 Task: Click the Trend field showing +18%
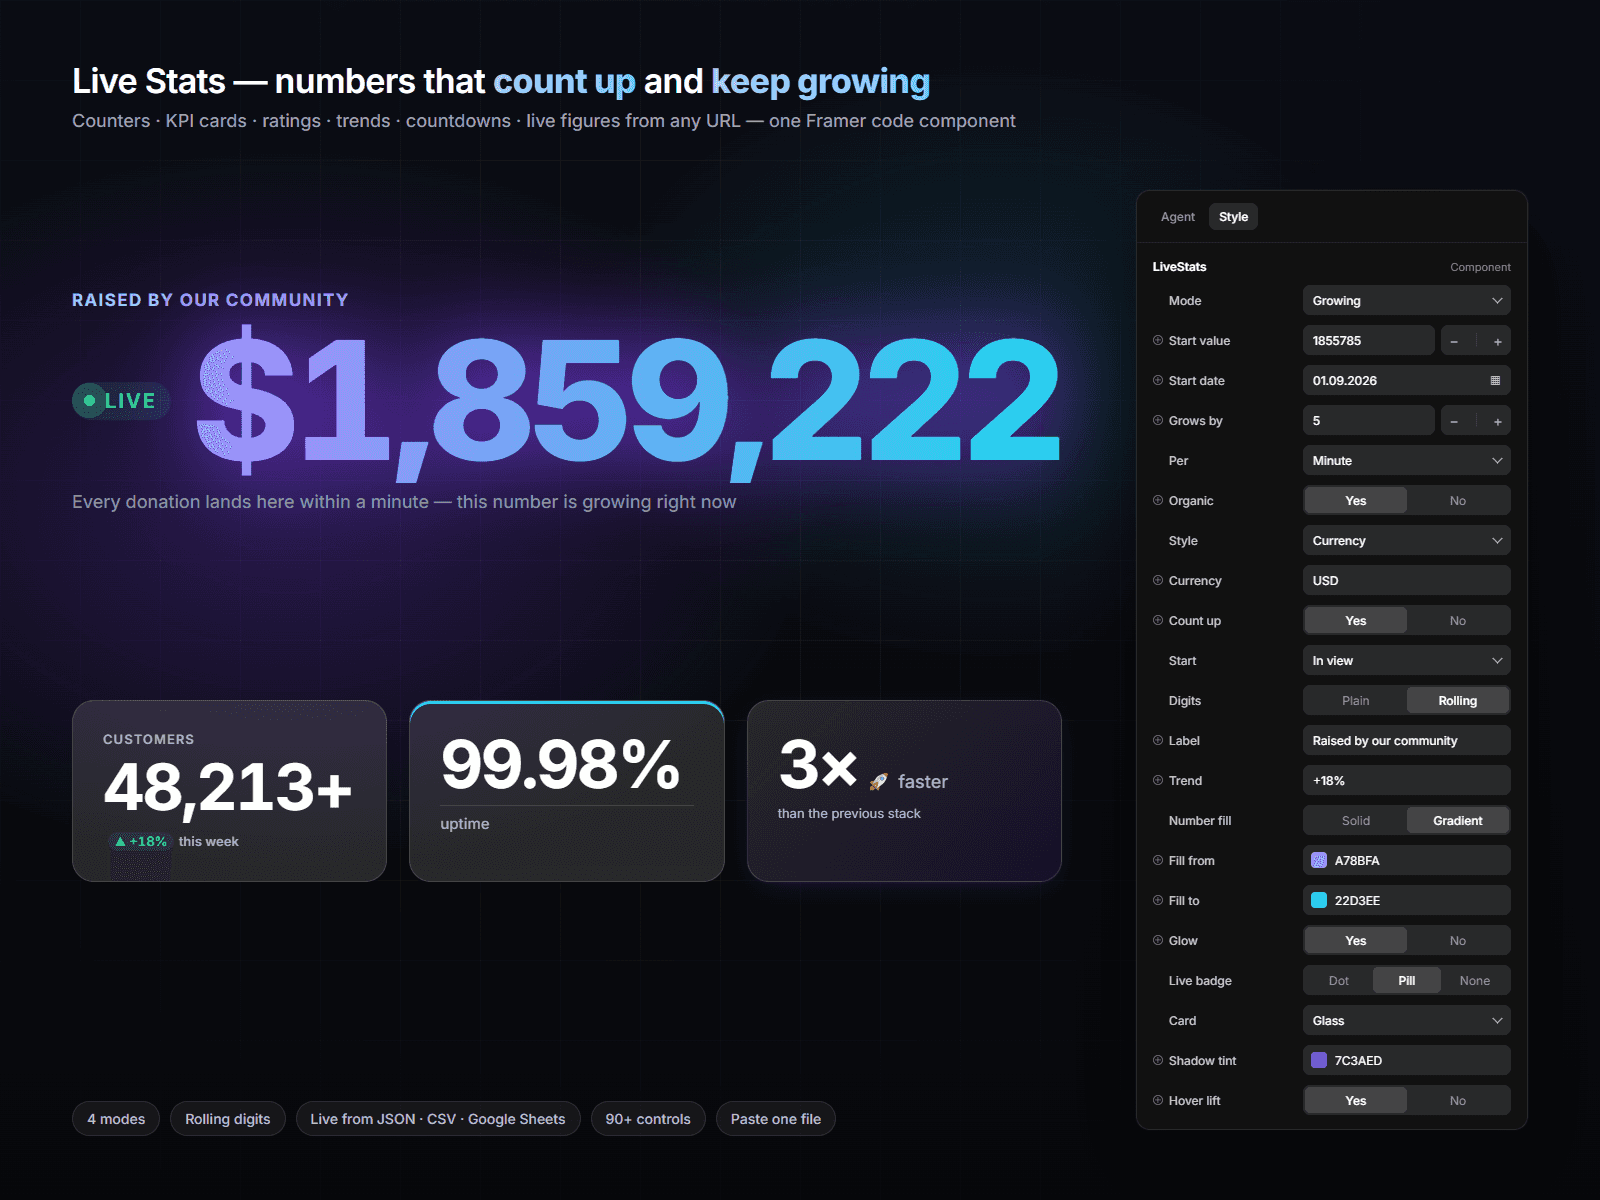click(1406, 781)
